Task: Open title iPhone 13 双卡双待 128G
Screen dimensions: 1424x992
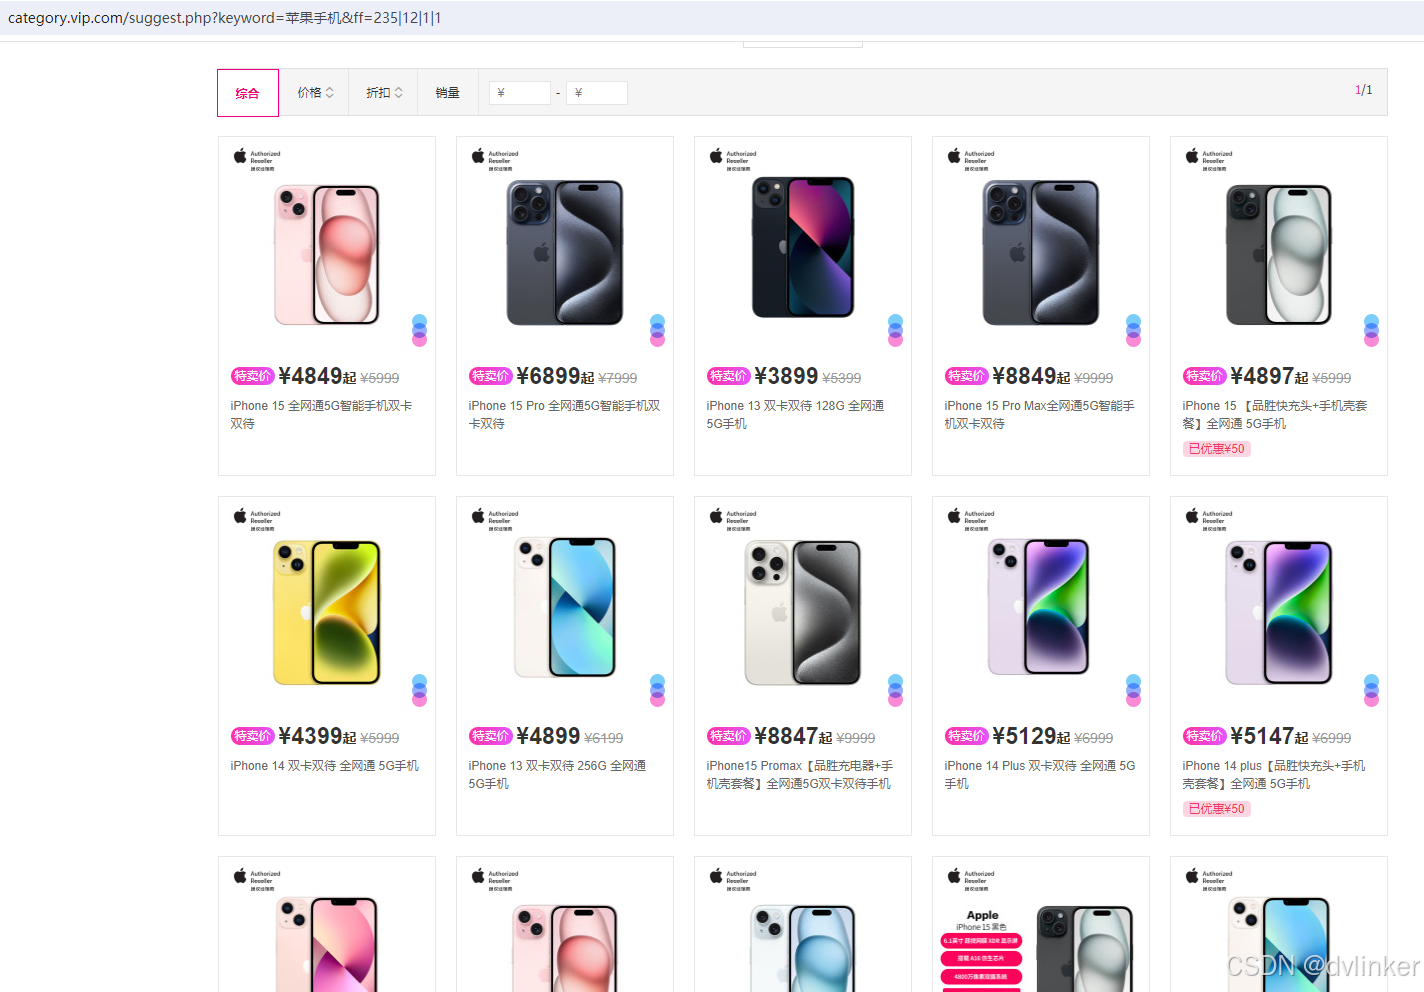Action: (795, 415)
